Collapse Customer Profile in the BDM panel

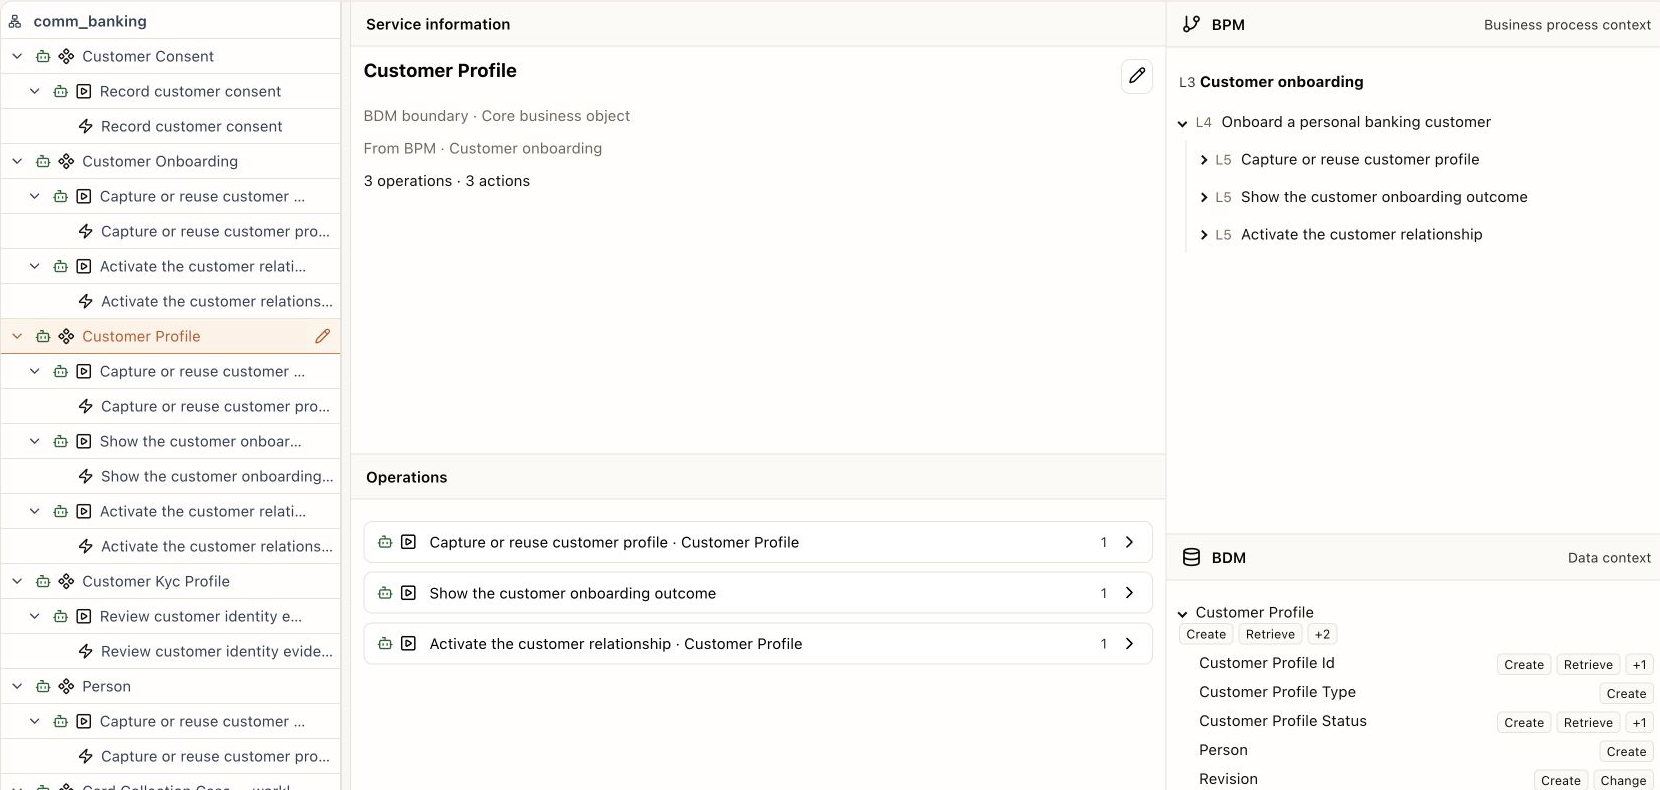tap(1183, 614)
